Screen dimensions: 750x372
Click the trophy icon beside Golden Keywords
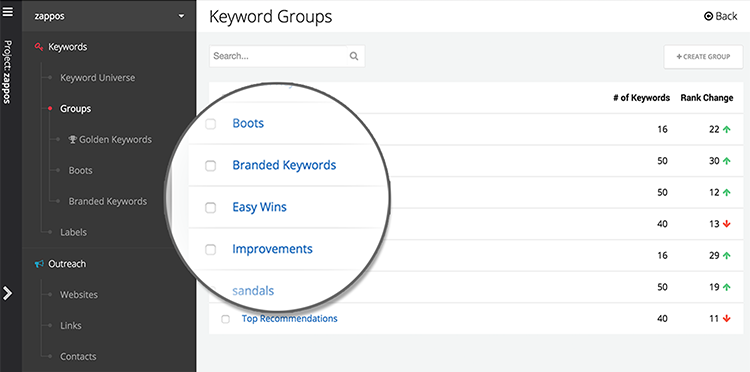[73, 140]
